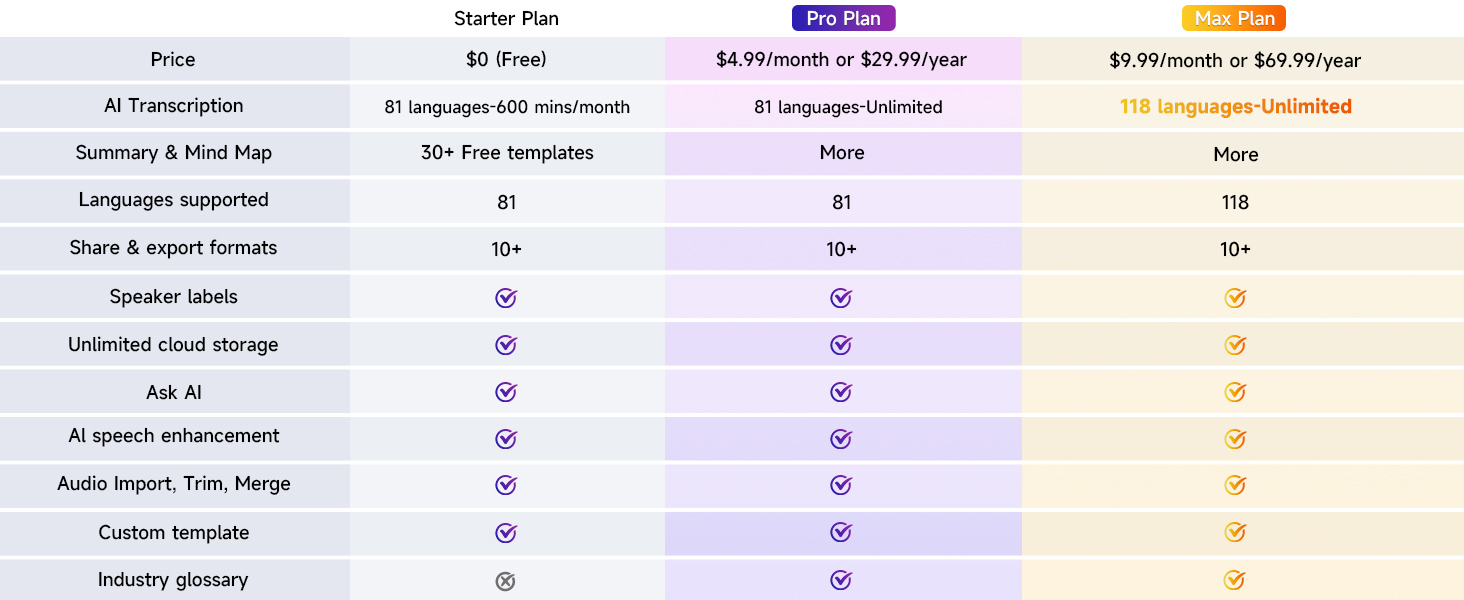Click the 118 languages-Unlimited highlighted text

[x=1235, y=106]
